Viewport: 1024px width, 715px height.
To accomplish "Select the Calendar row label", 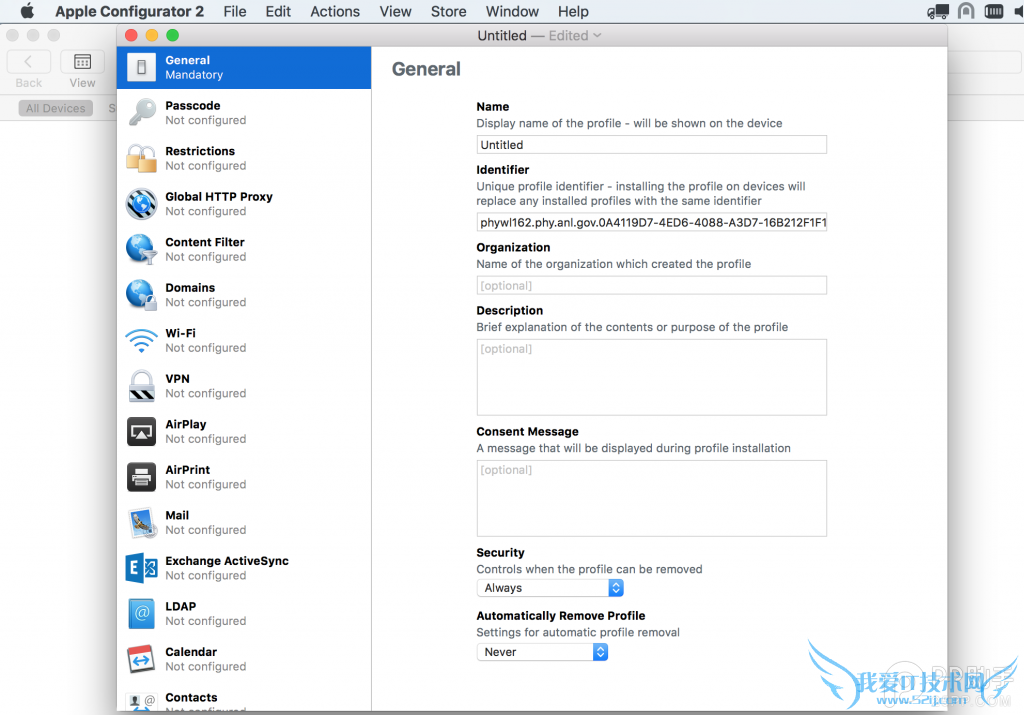I will click(x=191, y=652).
